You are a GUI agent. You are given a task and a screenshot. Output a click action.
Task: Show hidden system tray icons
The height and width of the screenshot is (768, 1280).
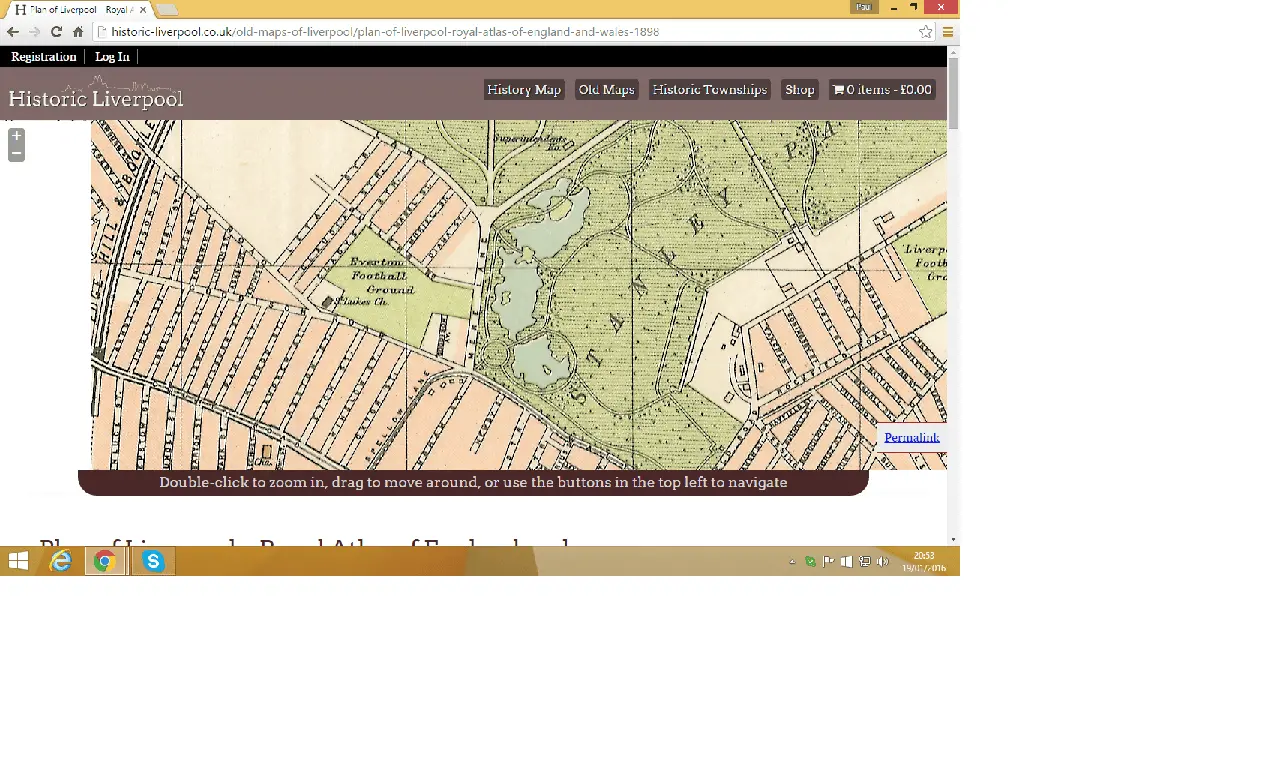792,562
